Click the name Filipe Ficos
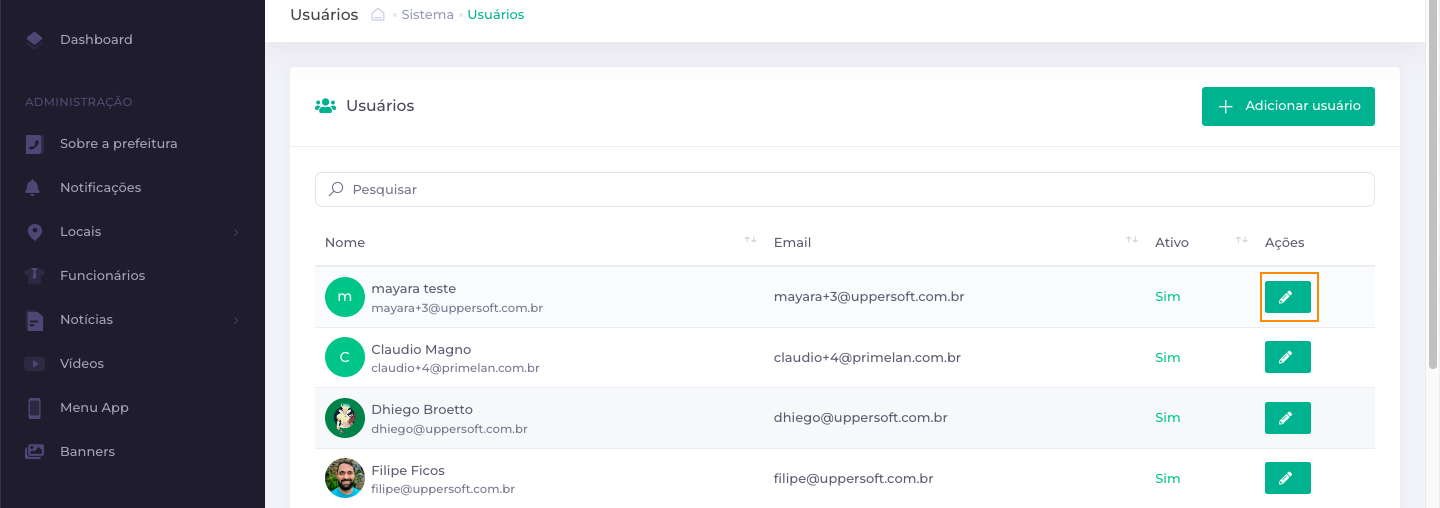This screenshot has height=508, width=1440. tap(408, 470)
